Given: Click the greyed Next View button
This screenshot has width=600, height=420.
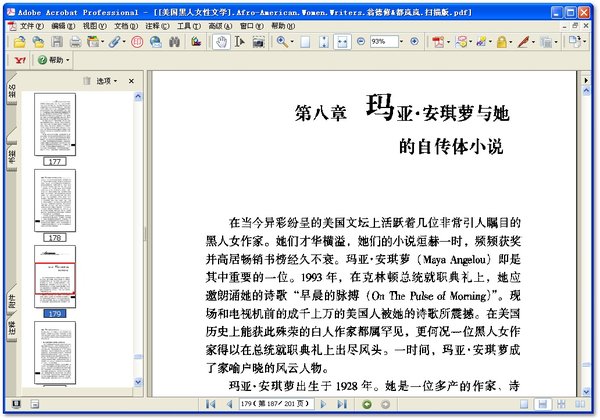Looking at the screenshot, I should point(385,404).
